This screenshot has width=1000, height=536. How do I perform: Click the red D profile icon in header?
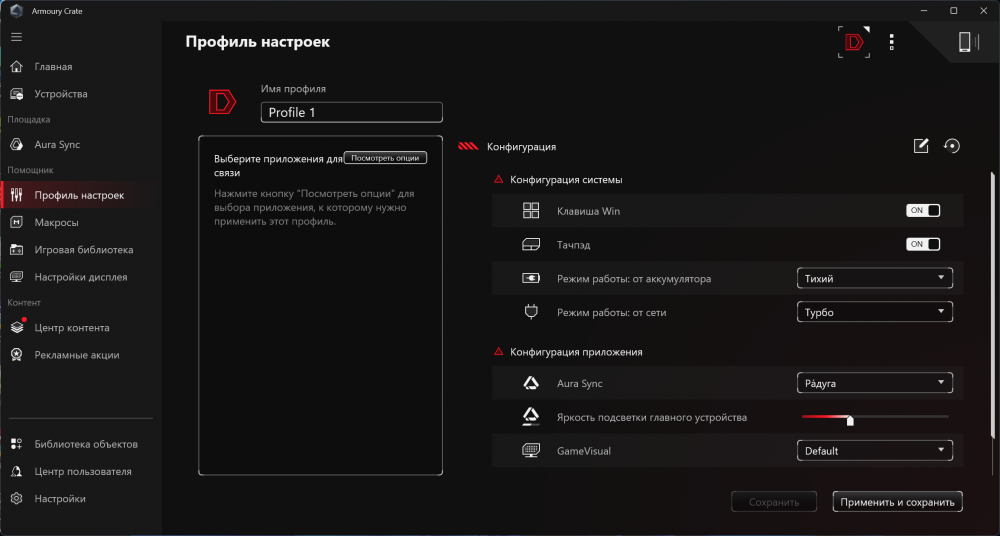coord(853,42)
